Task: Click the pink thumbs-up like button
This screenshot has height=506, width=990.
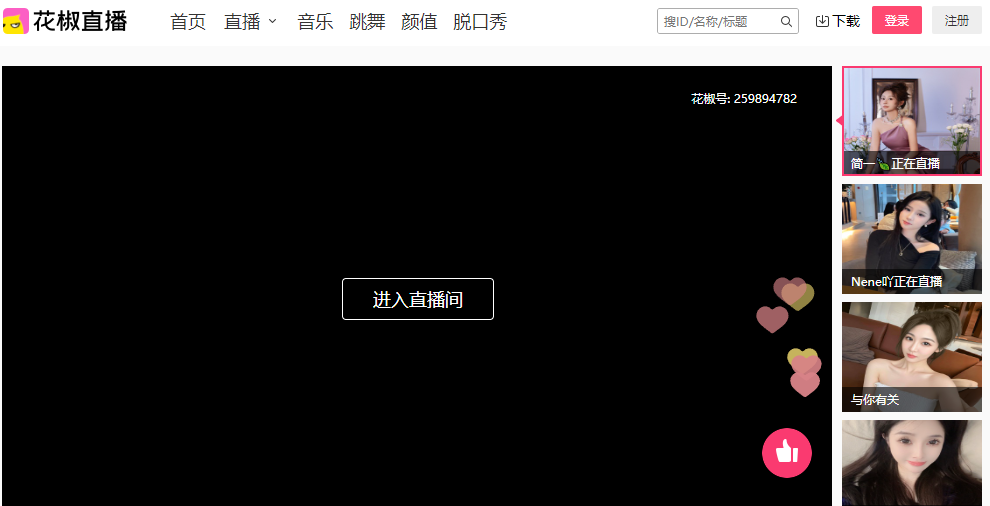Action: (787, 452)
